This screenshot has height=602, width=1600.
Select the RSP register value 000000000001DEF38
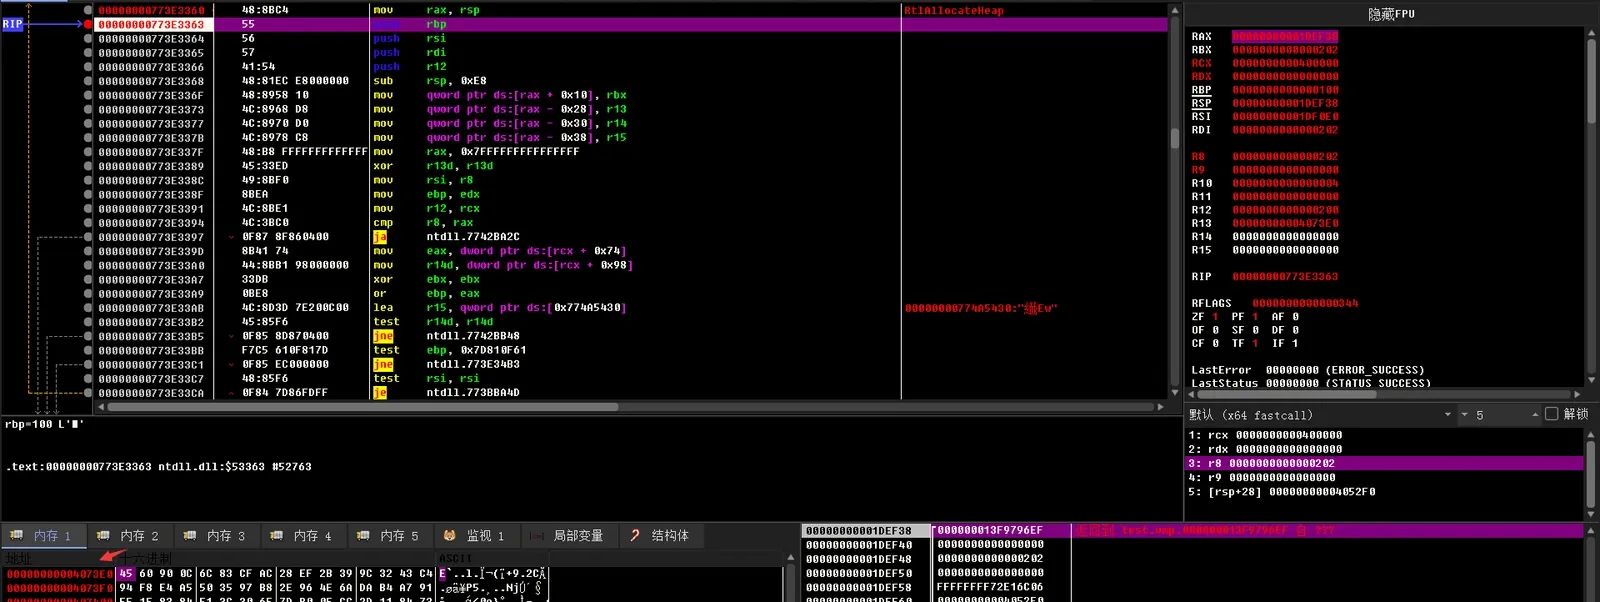tap(1284, 103)
